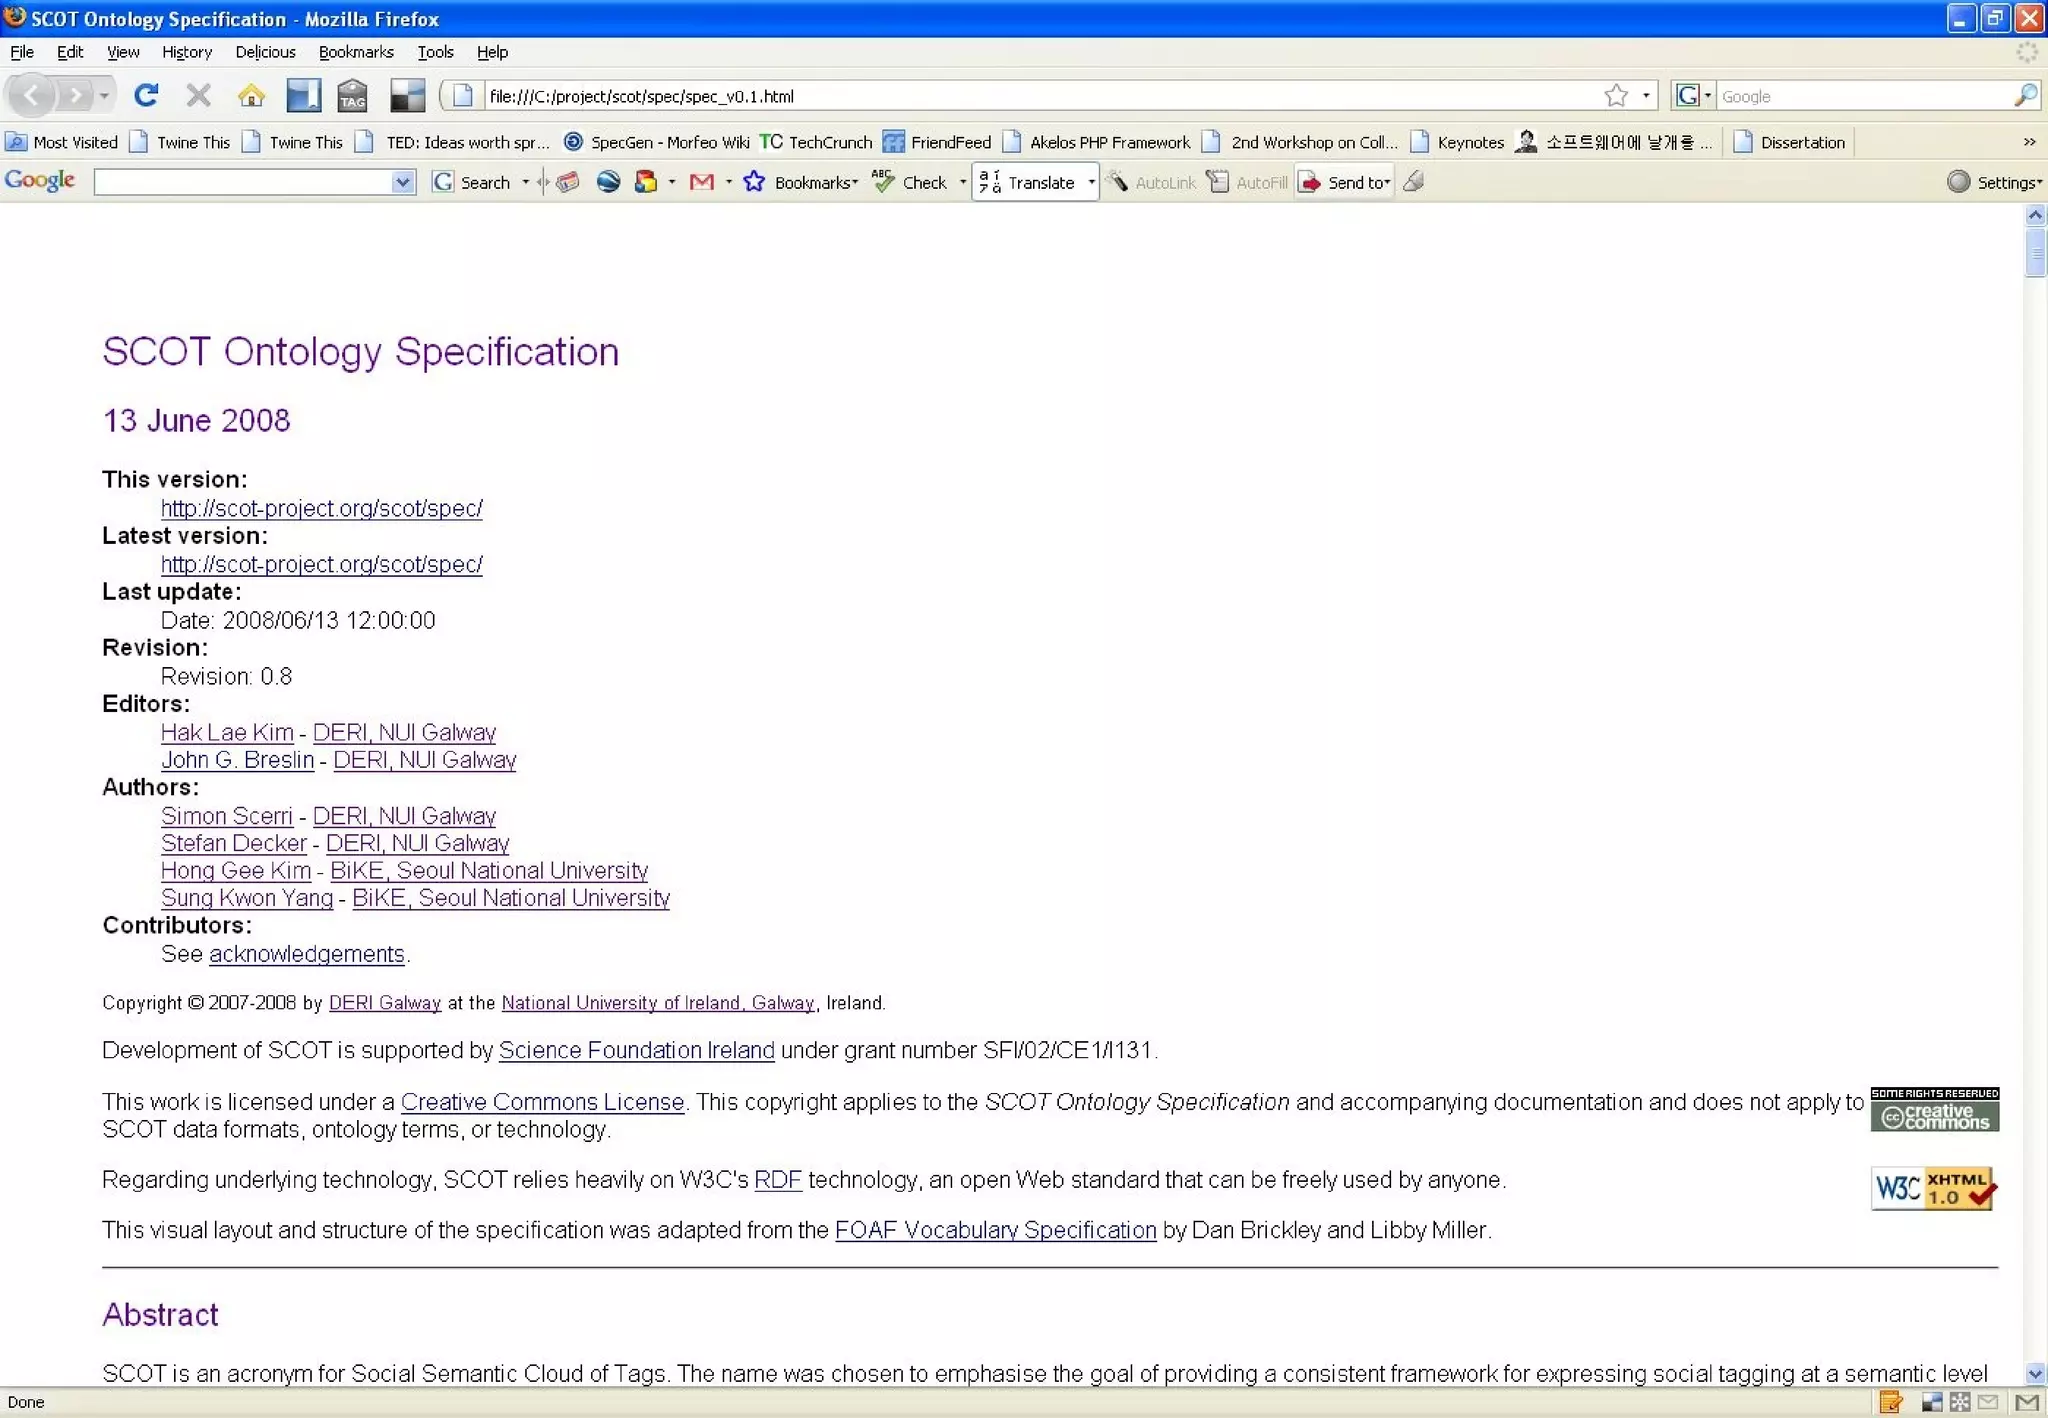Click the Gmail icon in Google toolbar
This screenshot has height=1418, width=2048.
click(x=702, y=182)
